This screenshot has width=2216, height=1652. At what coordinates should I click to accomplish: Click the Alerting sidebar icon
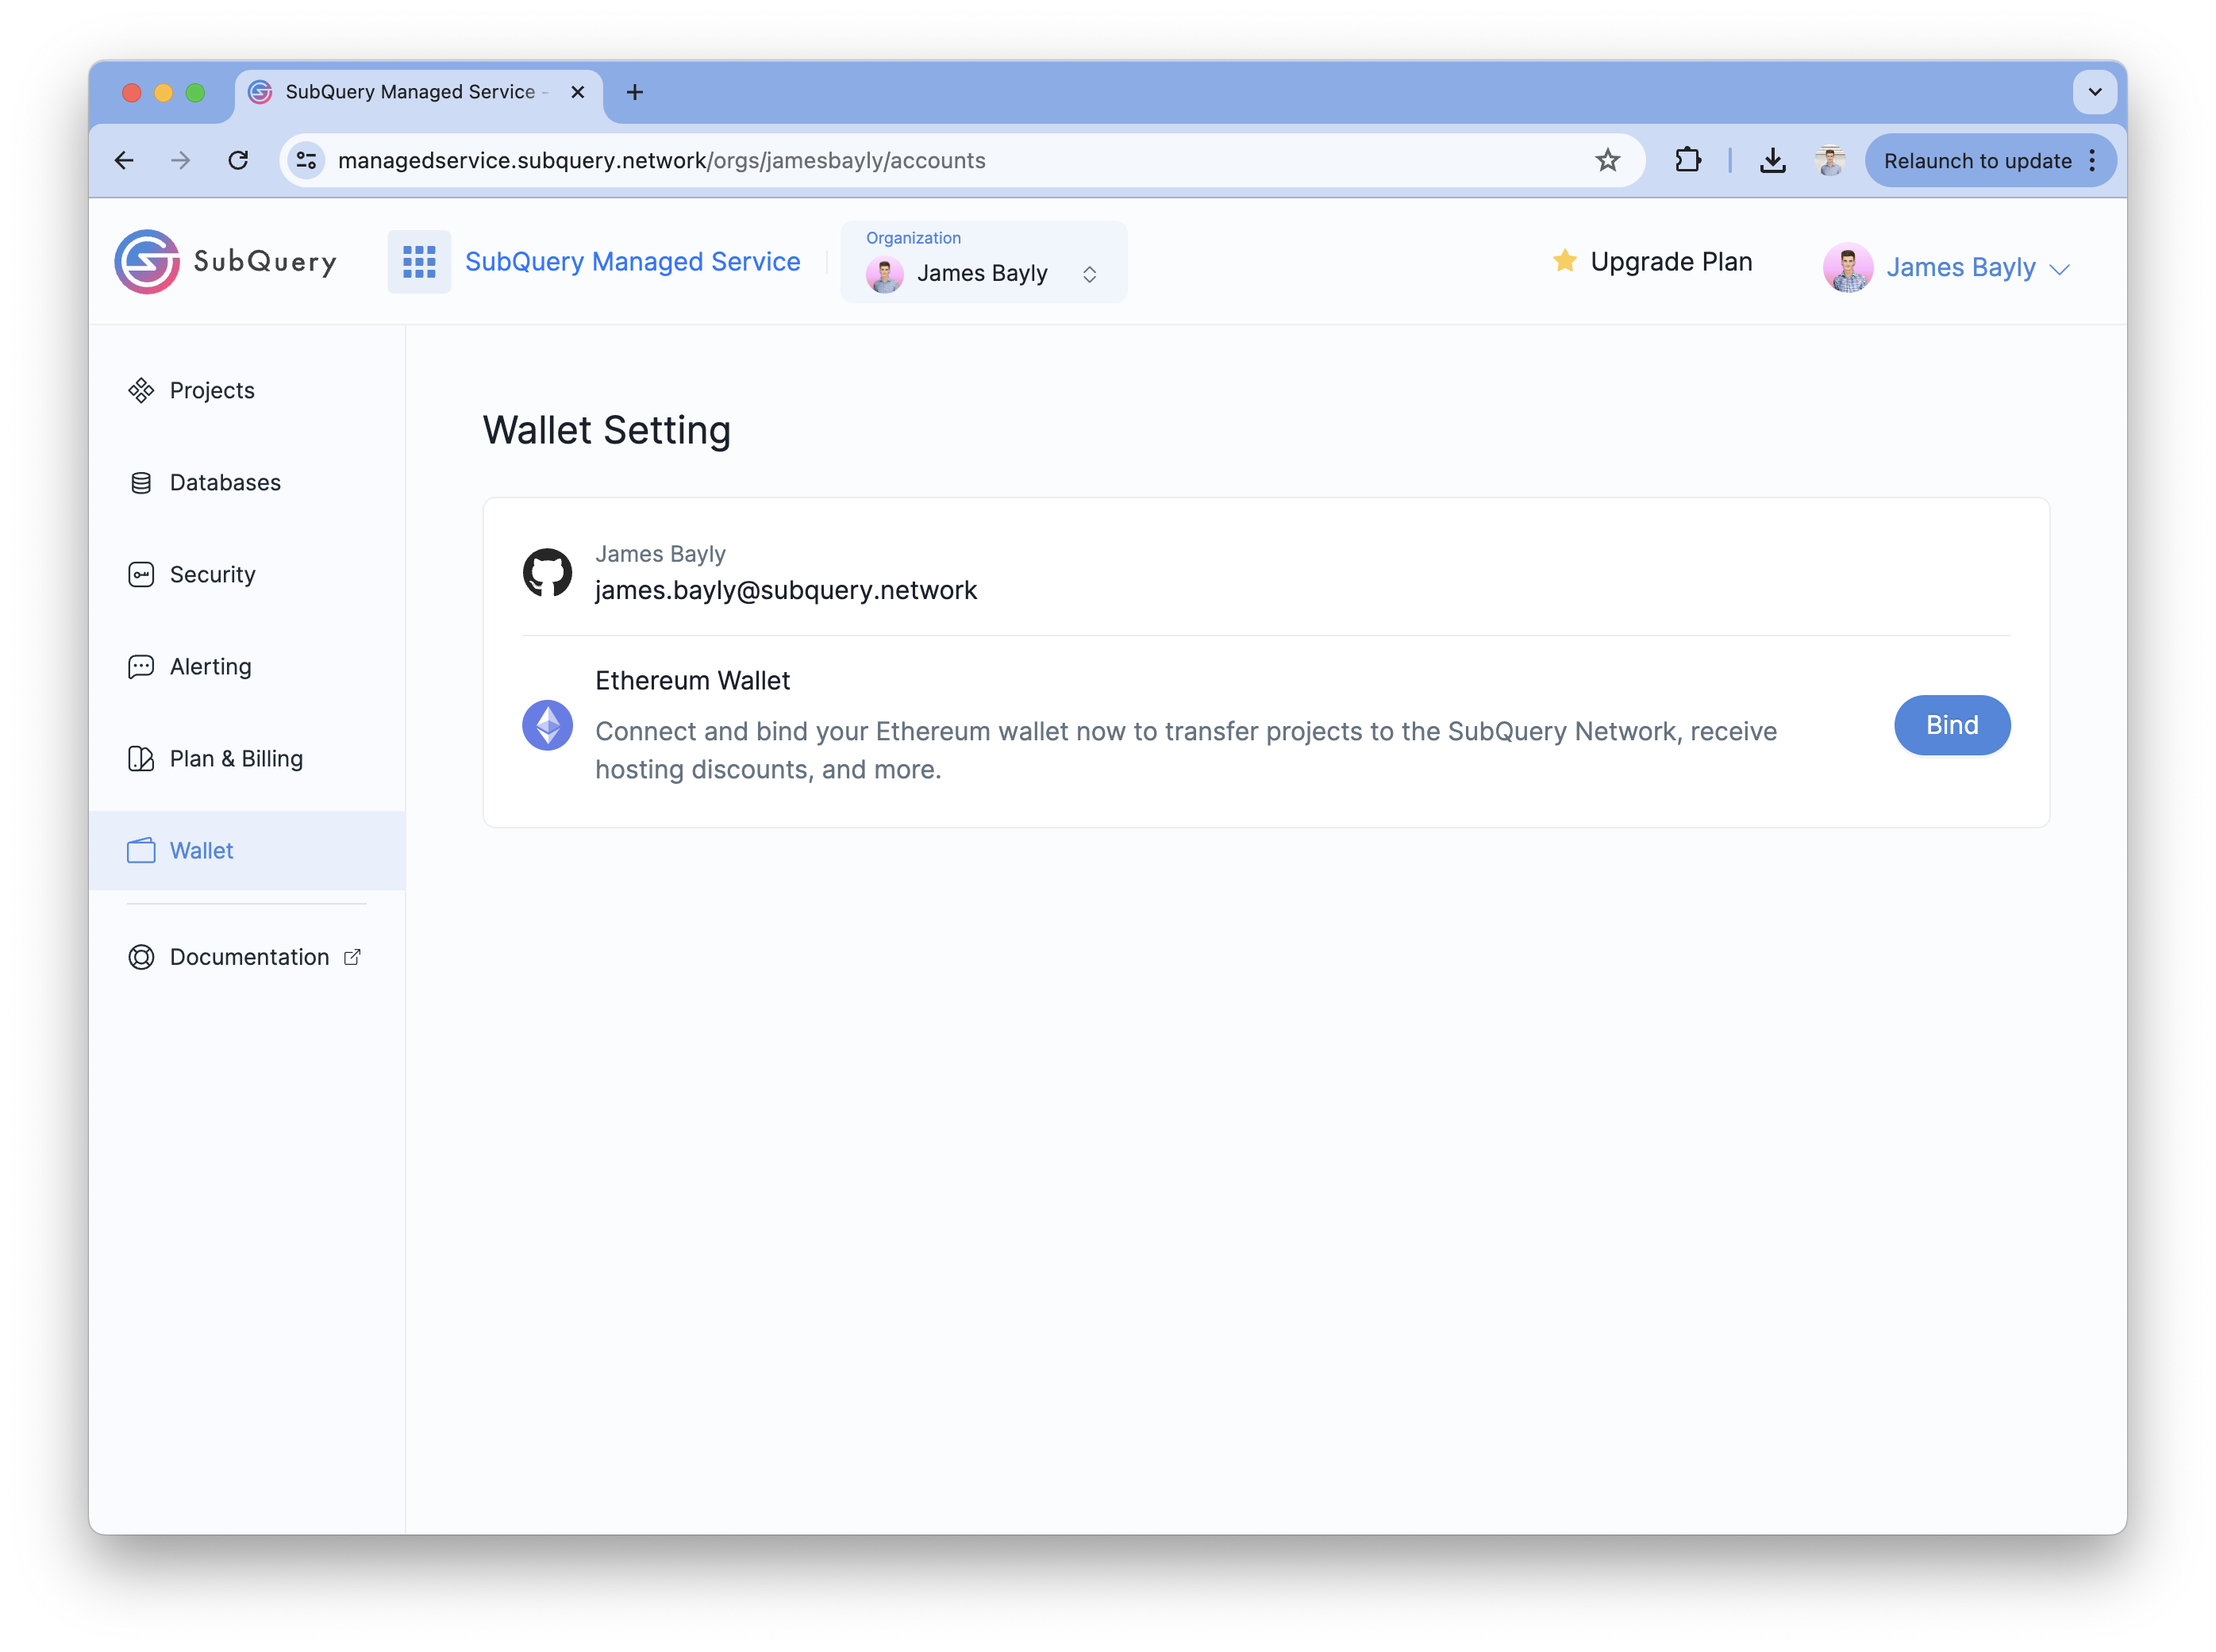pyautogui.click(x=142, y=667)
